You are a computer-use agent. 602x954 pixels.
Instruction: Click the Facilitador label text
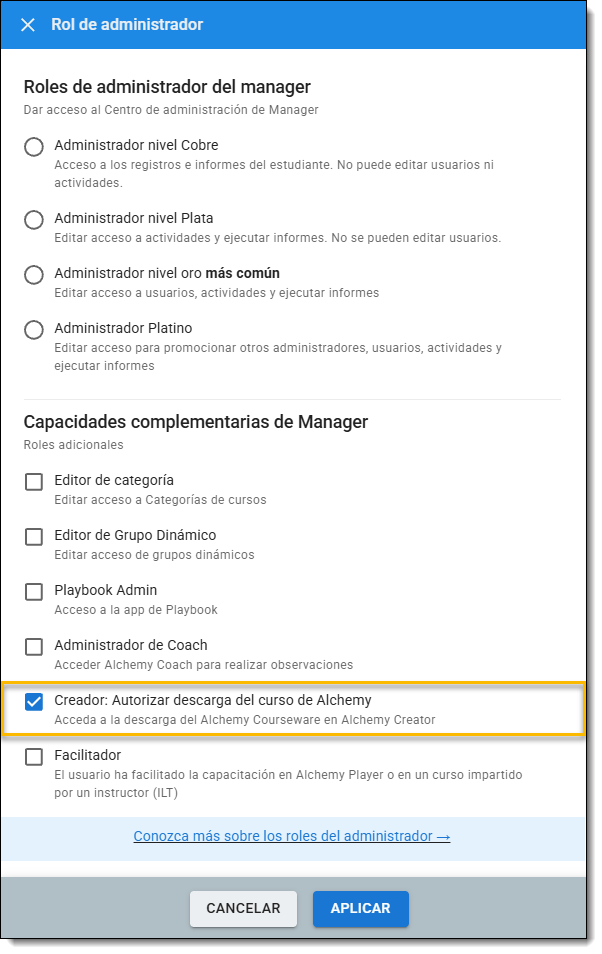[x=87, y=755]
